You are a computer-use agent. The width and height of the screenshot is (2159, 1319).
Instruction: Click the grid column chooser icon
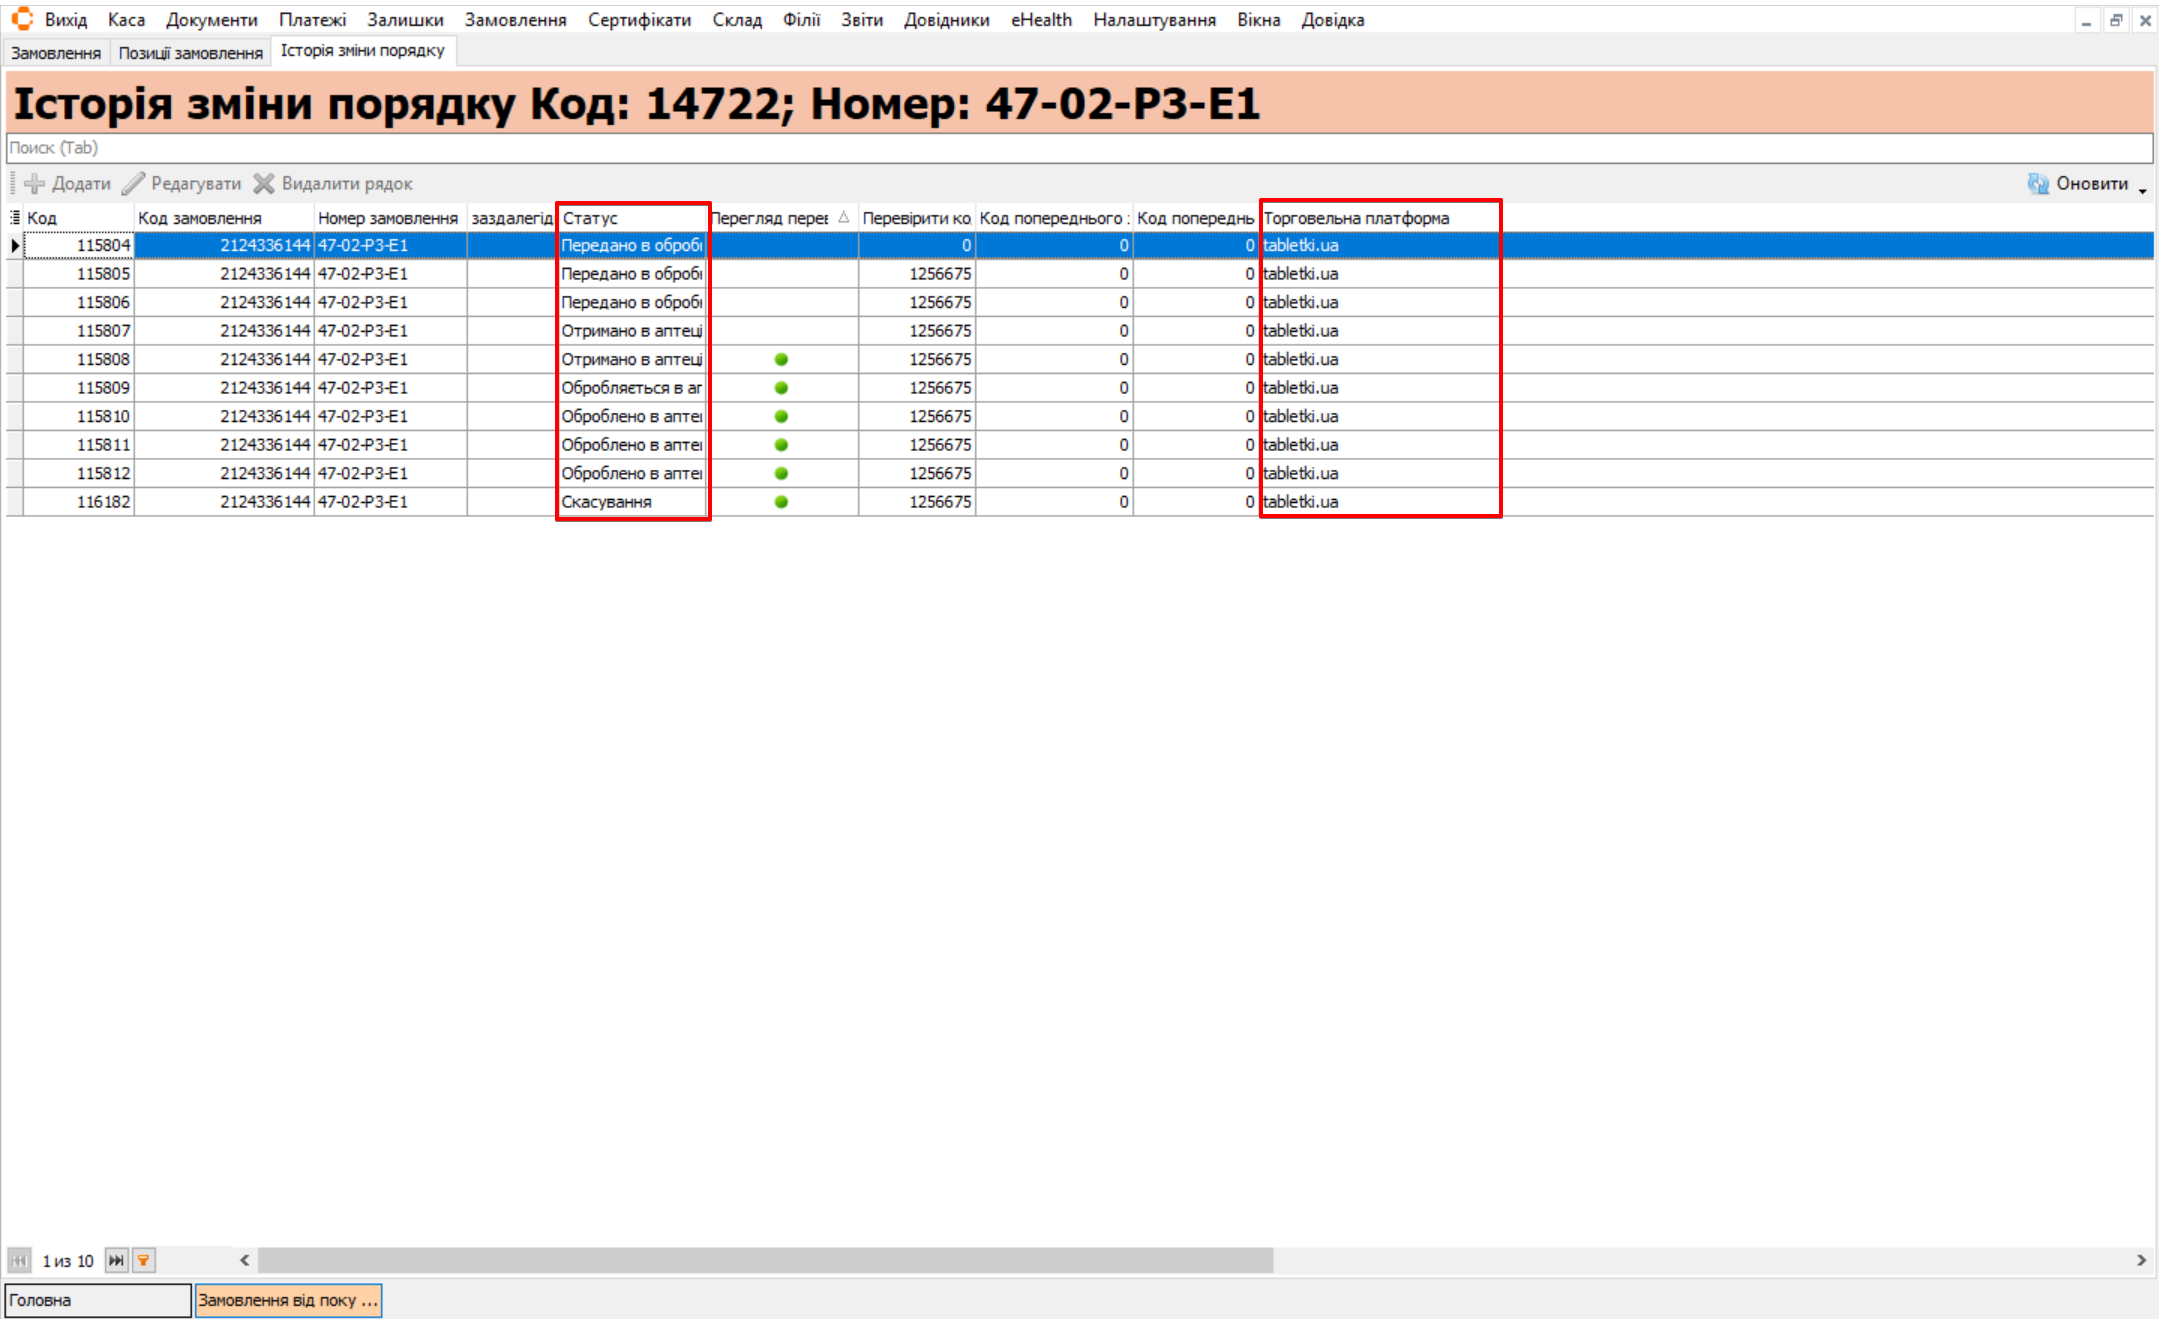click(x=15, y=217)
